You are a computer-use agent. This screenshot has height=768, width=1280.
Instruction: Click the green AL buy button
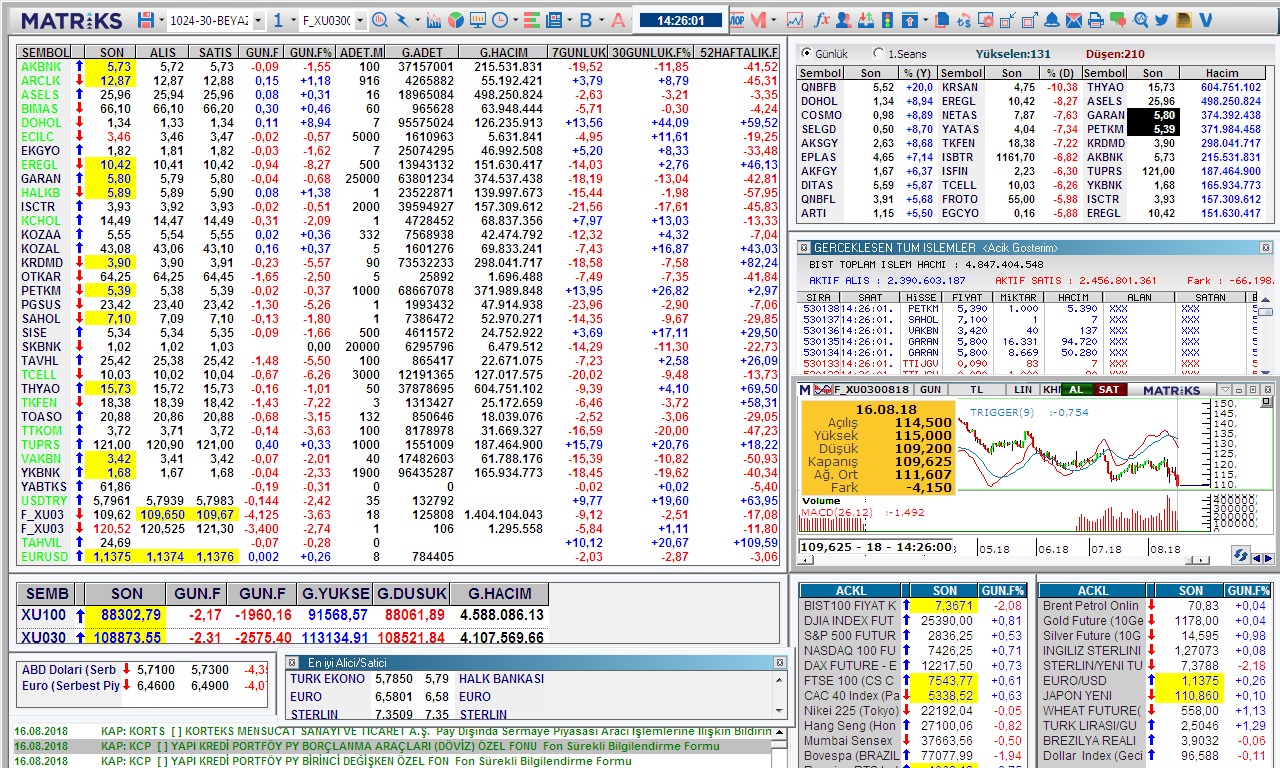pyautogui.click(x=1077, y=389)
